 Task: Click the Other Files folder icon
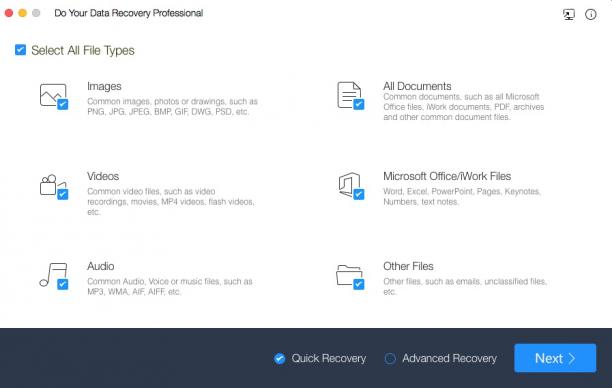(x=349, y=275)
